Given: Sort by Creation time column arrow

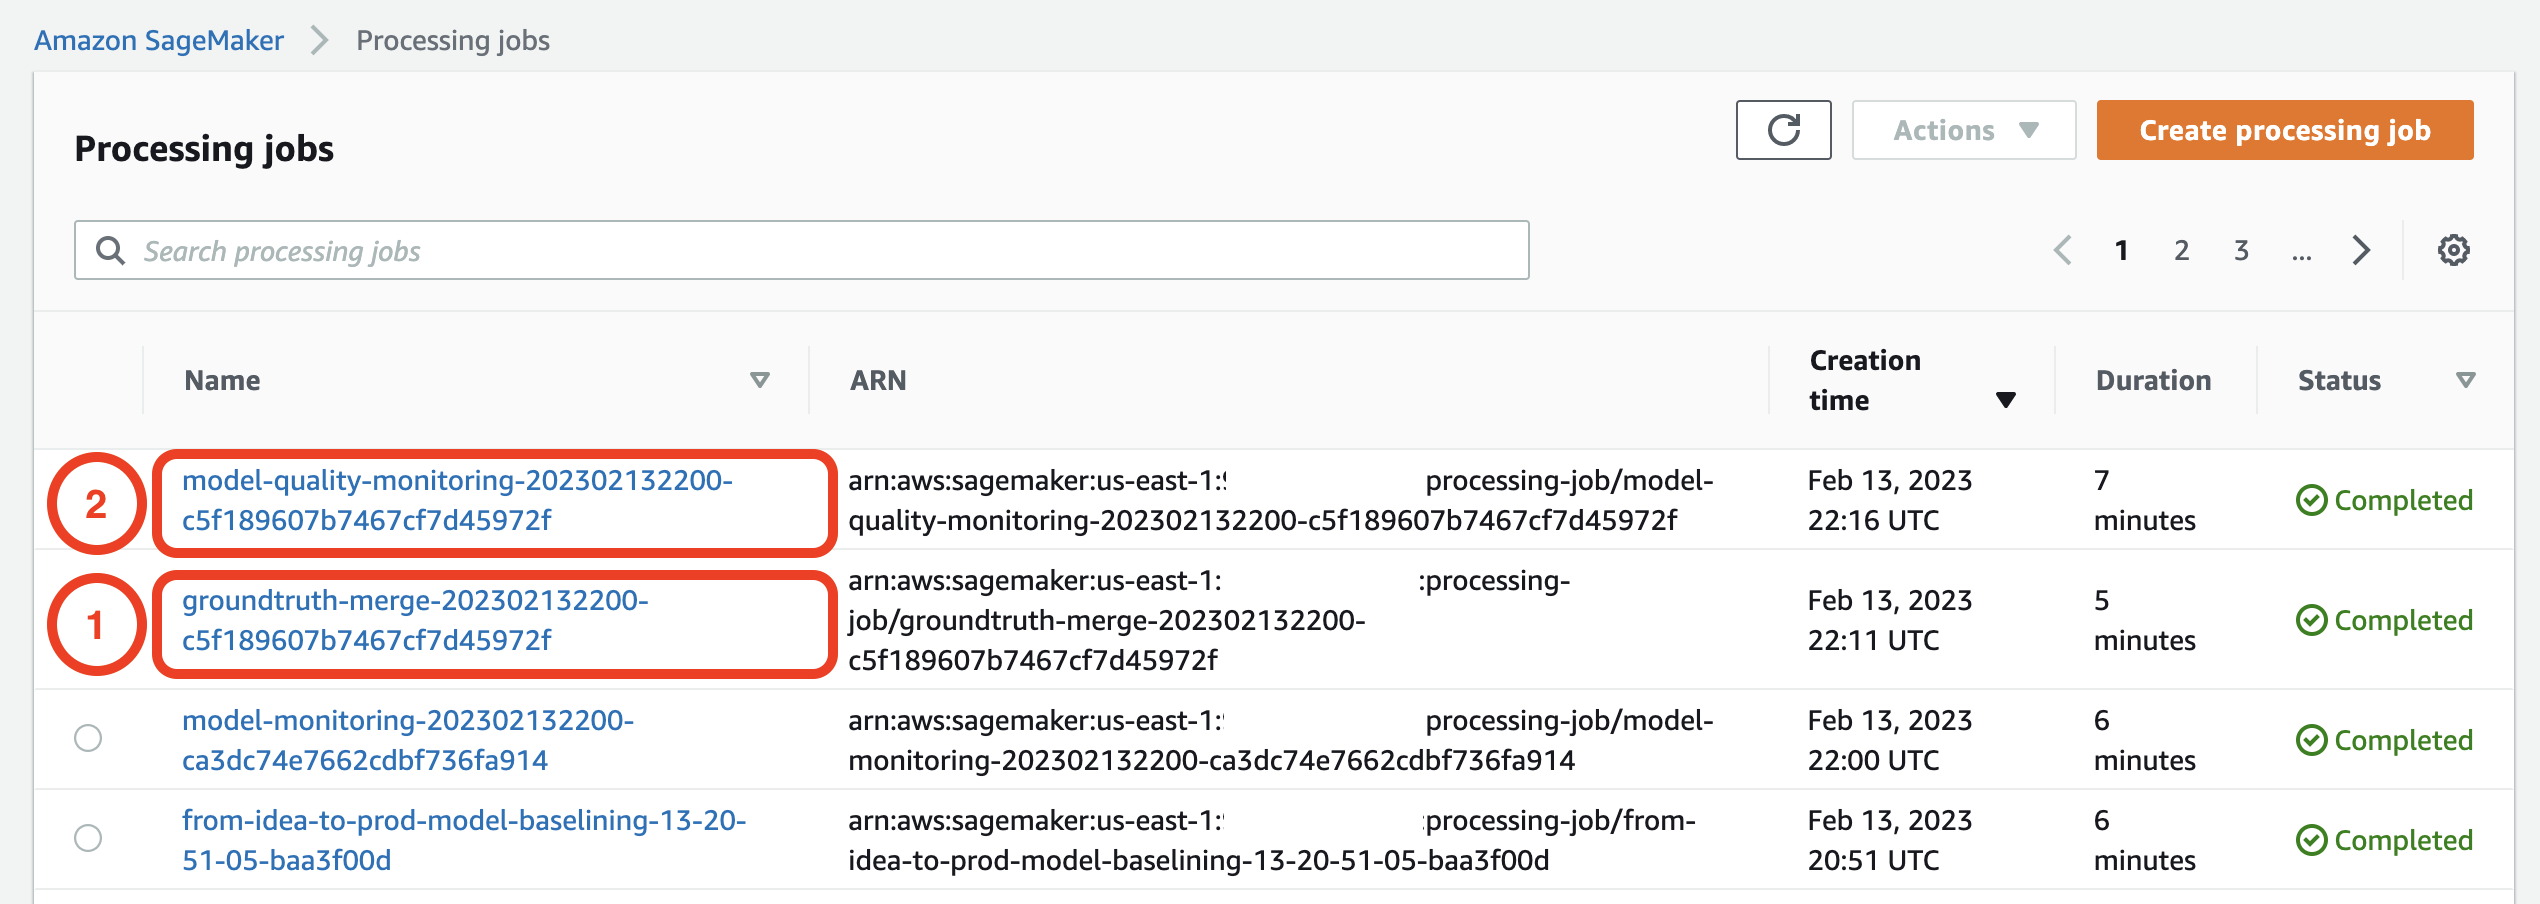Looking at the screenshot, I should (2005, 400).
